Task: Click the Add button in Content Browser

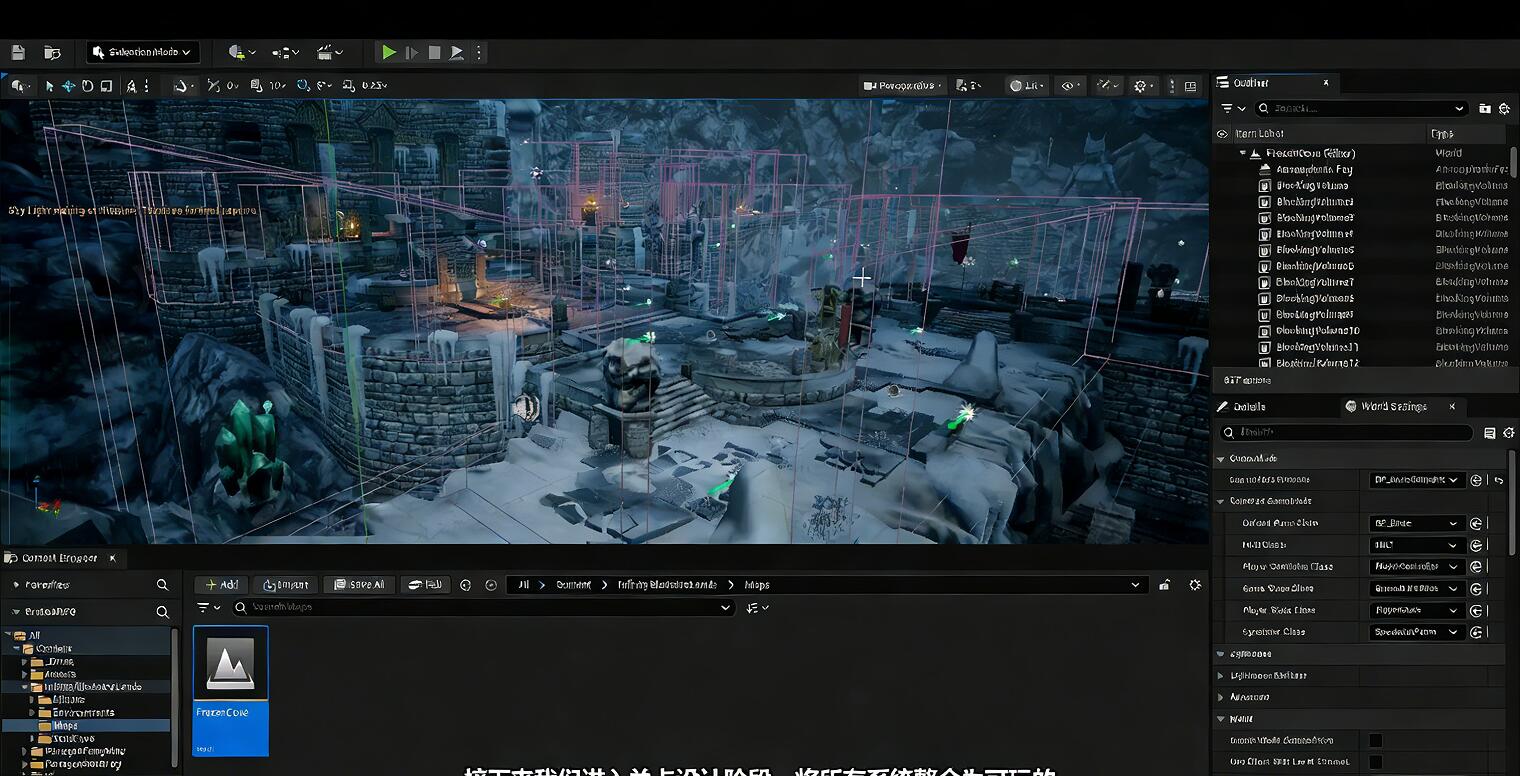Action: click(x=221, y=585)
